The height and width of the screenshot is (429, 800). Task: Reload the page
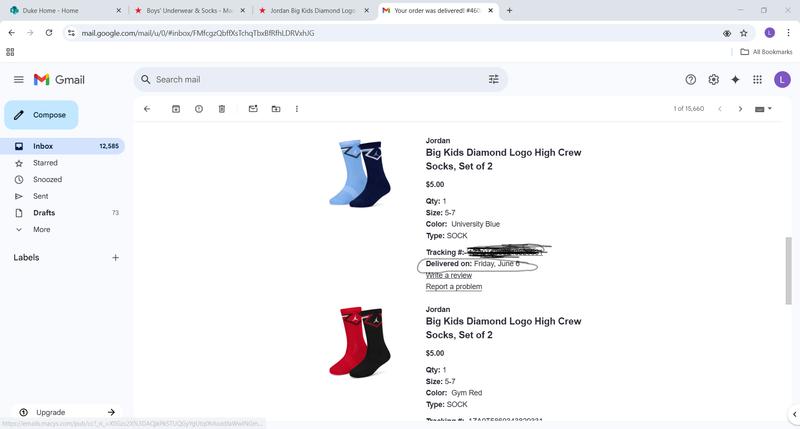pyautogui.click(x=49, y=33)
